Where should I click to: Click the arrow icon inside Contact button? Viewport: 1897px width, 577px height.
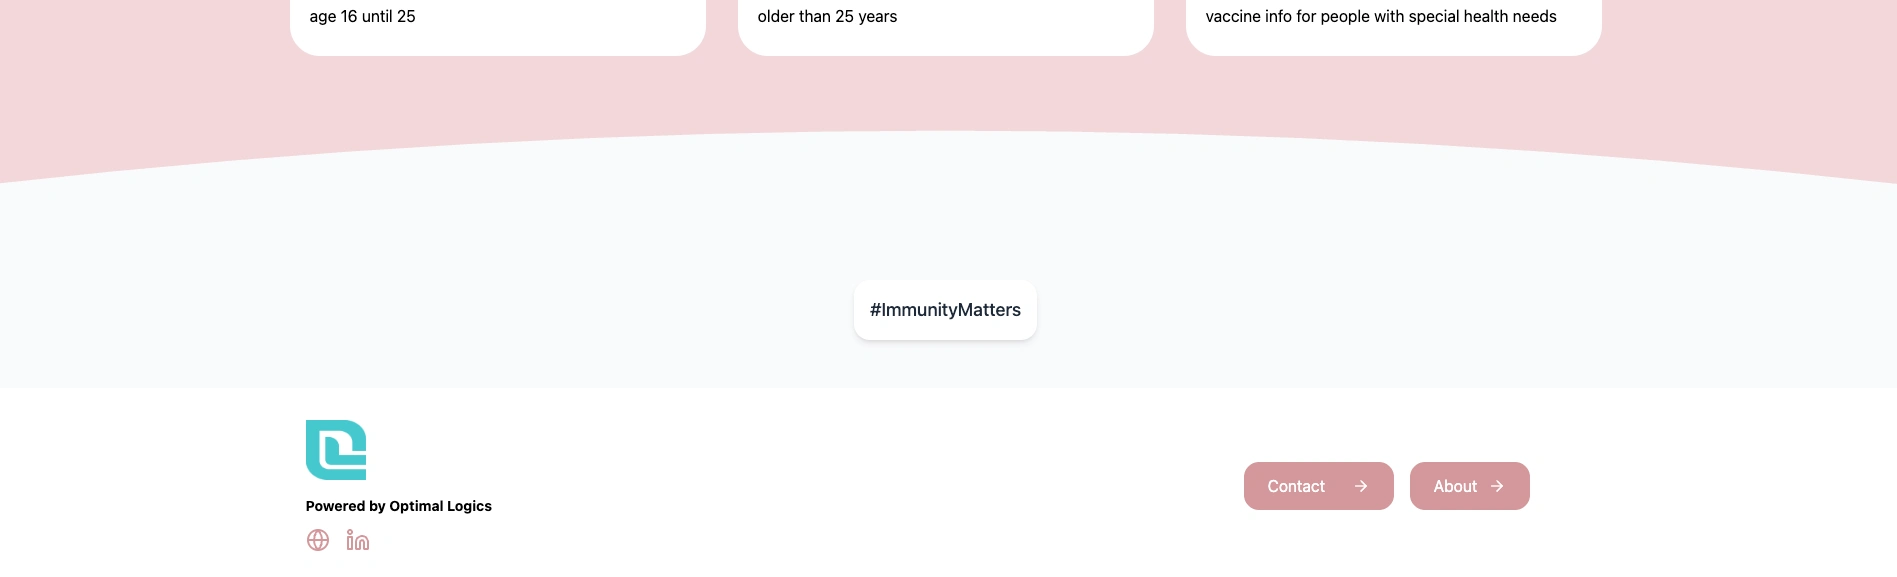[1361, 486]
